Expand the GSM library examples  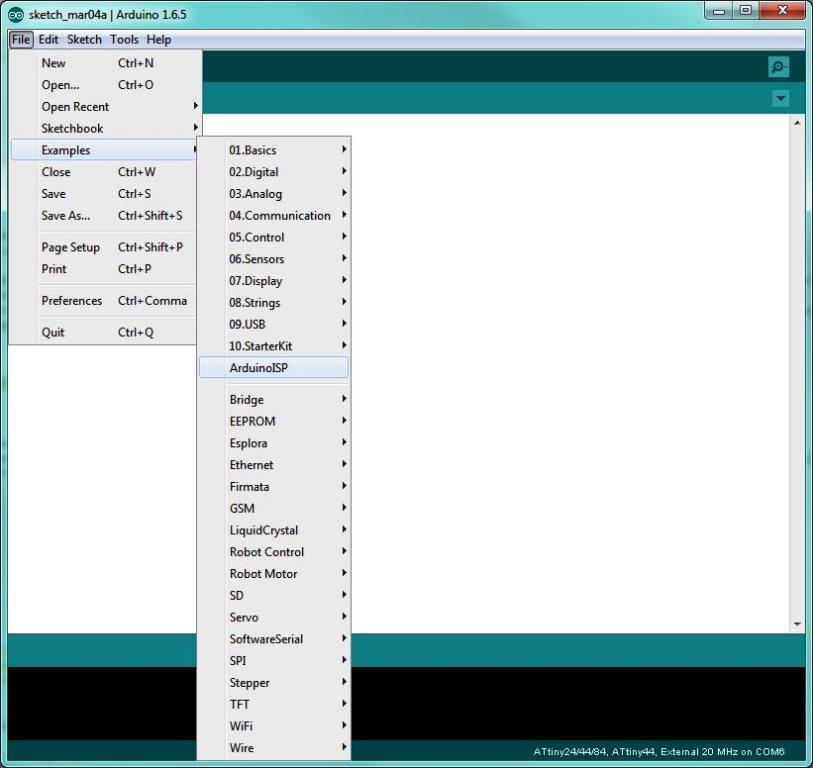tap(274, 509)
